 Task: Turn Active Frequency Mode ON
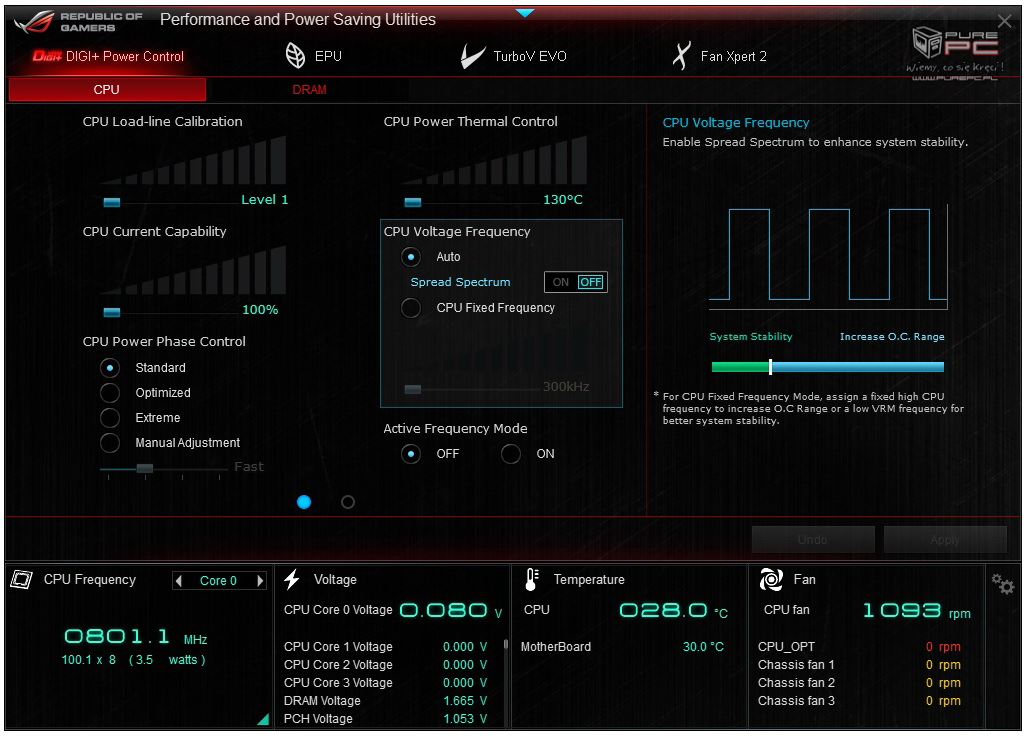coord(511,454)
